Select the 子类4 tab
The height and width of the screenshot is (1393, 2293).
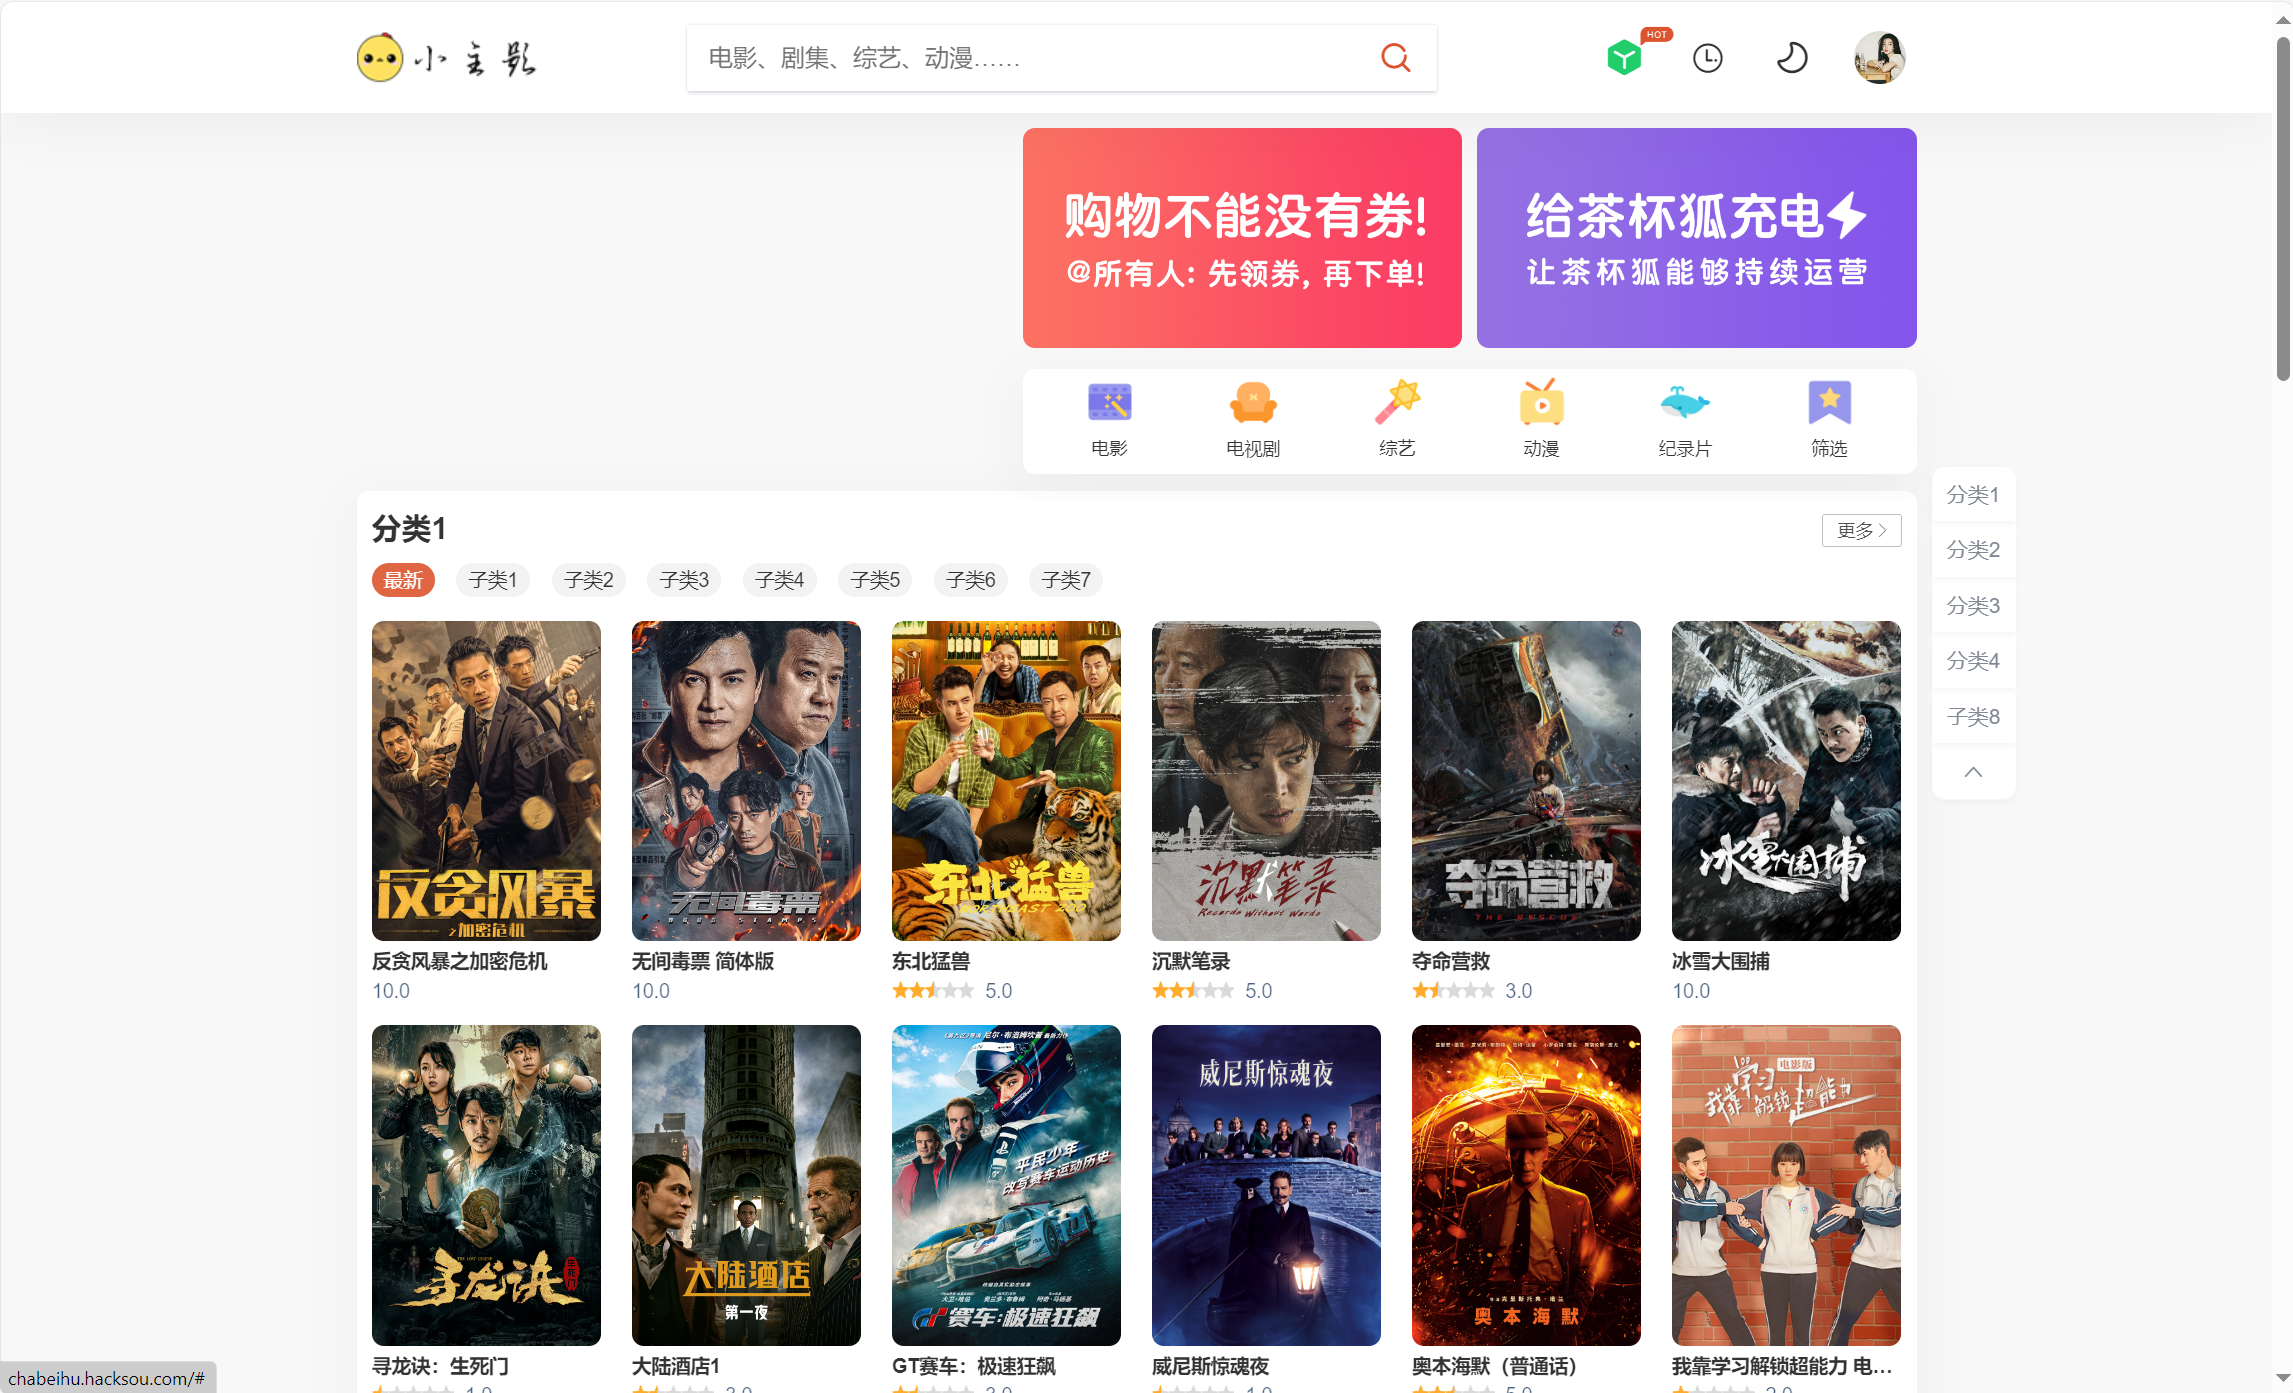780,580
